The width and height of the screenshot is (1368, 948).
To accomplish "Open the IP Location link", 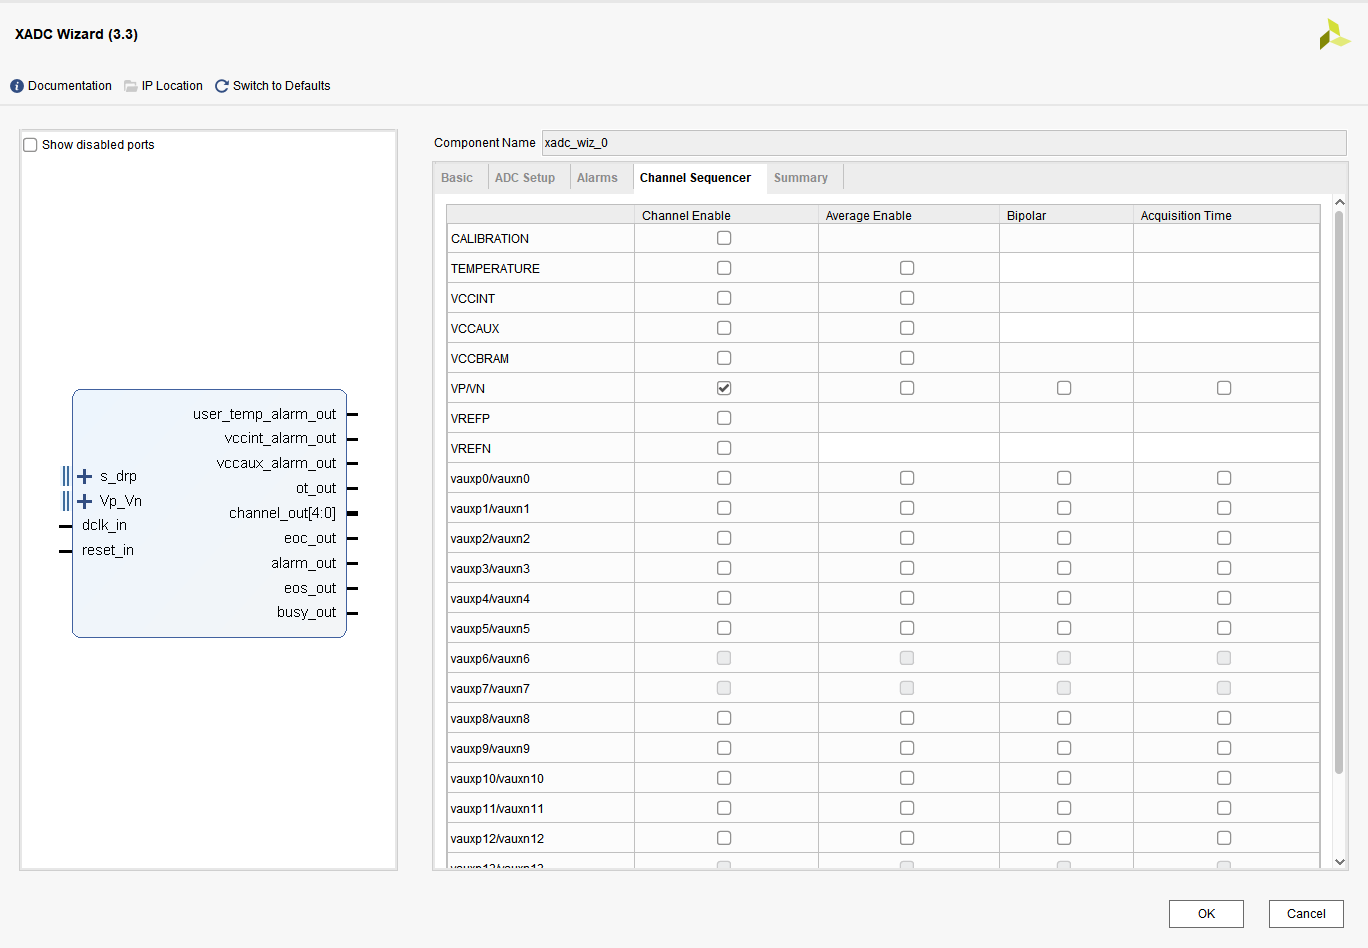I will tap(172, 86).
